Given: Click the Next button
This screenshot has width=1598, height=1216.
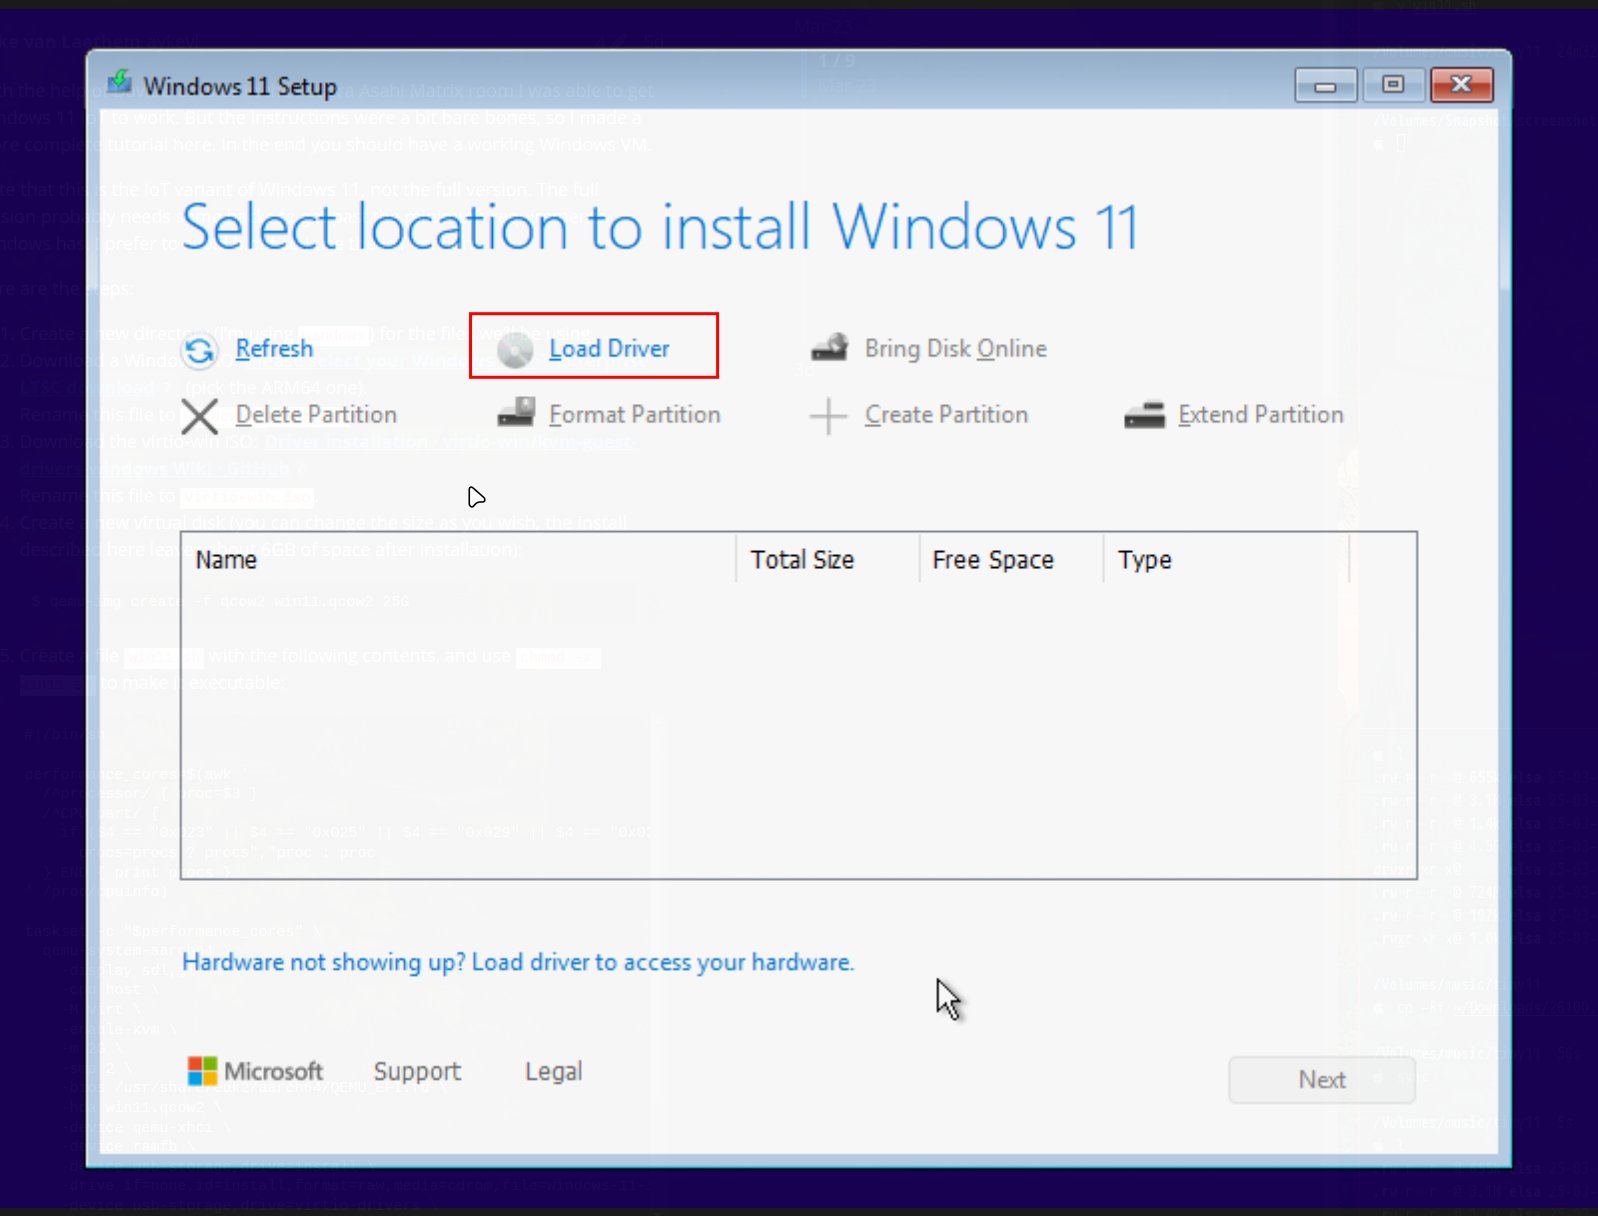Looking at the screenshot, I should tap(1322, 1080).
